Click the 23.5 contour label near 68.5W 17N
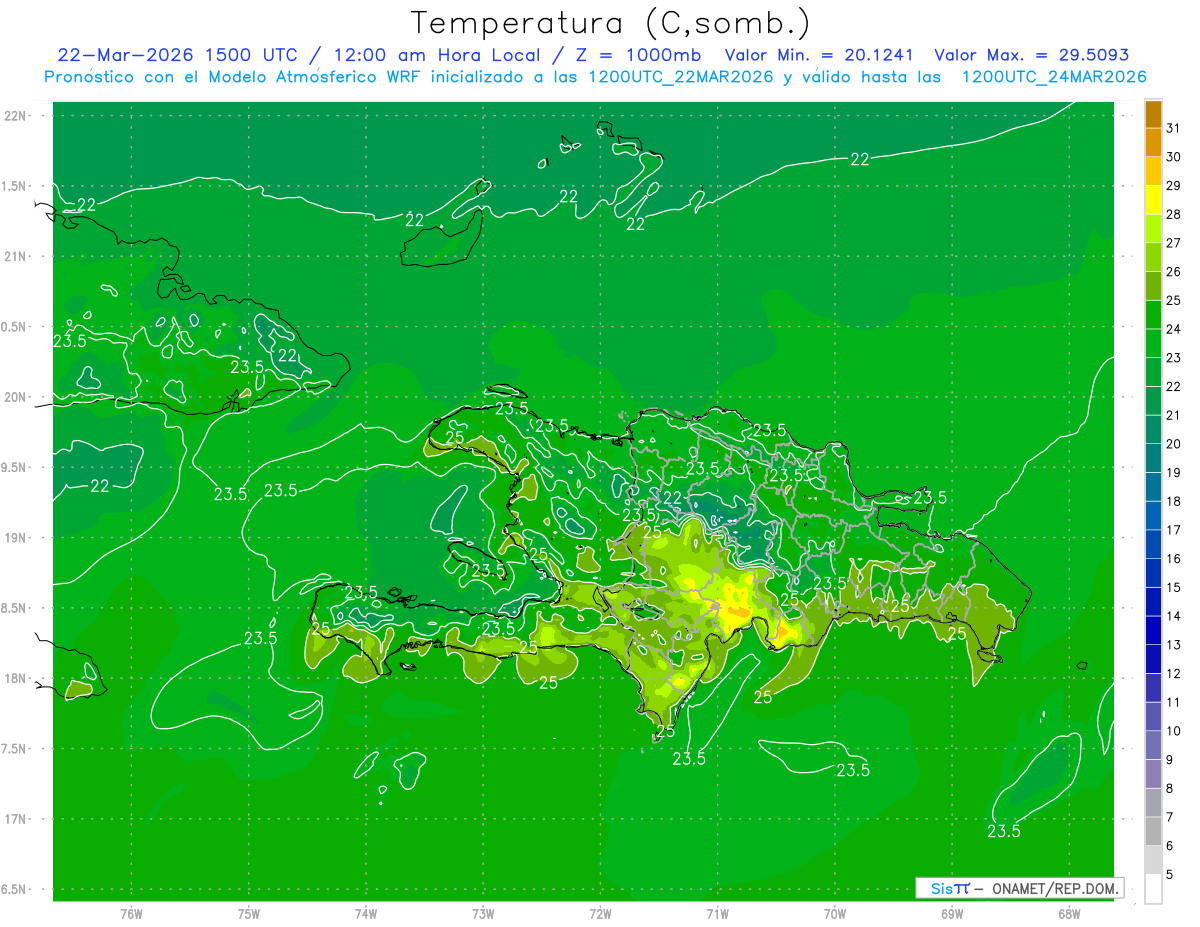1200x927 pixels. (x=1004, y=831)
